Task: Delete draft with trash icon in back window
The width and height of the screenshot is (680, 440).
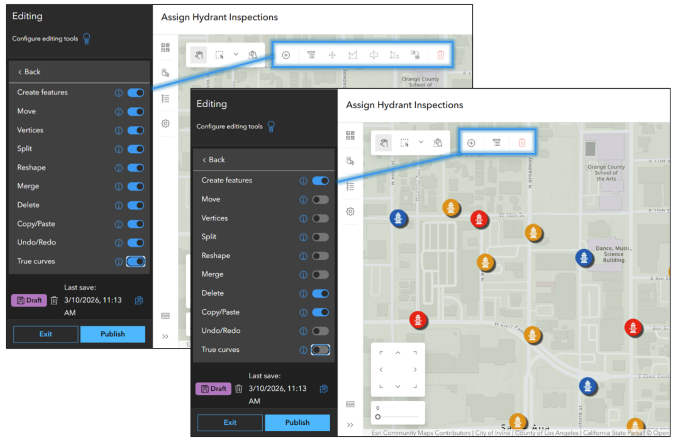Action: click(x=54, y=300)
